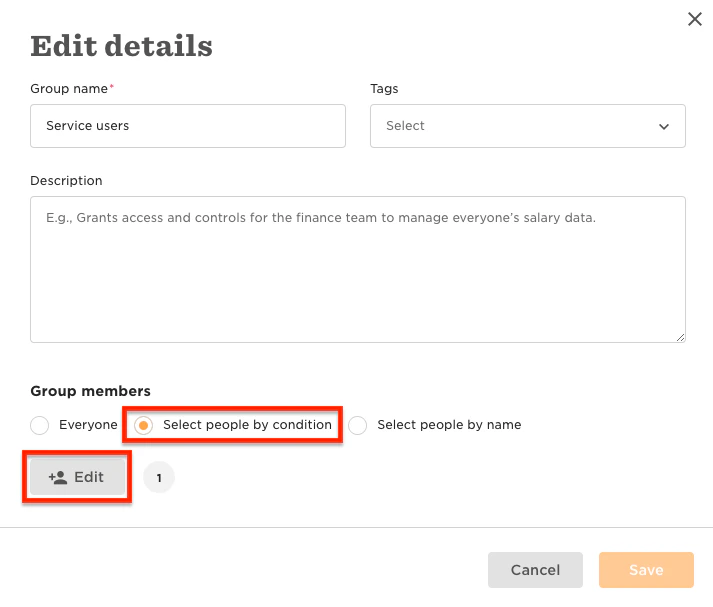
Task: Open the Tags dropdown
Action: (x=527, y=126)
